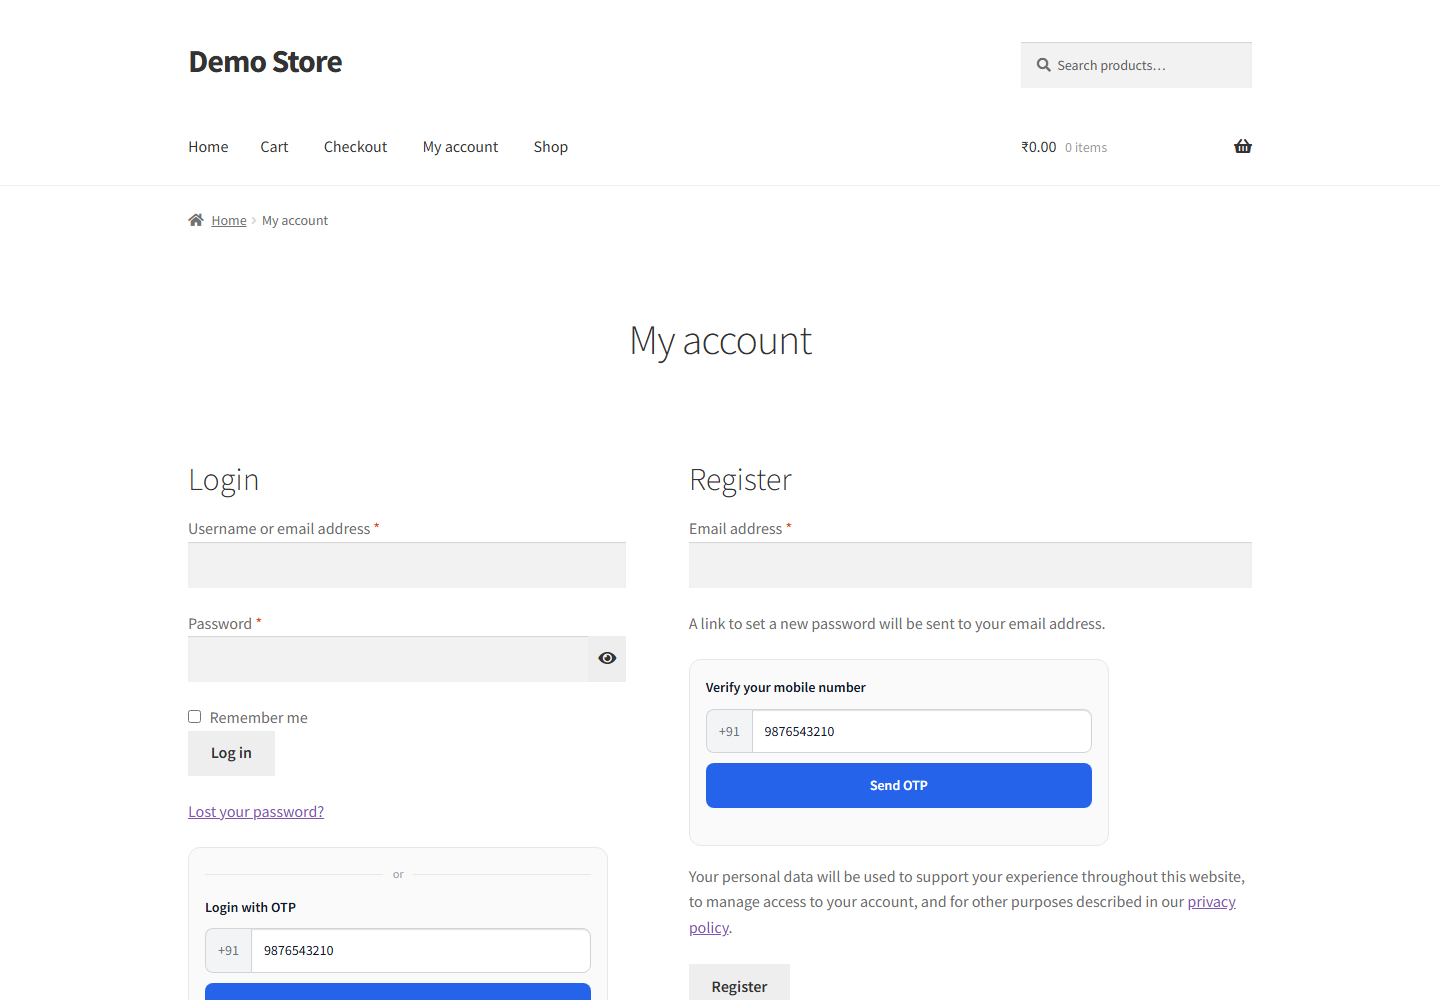Viewport: 1440px width, 1000px height.
Task: Focus the Search products field
Action: point(1136,65)
